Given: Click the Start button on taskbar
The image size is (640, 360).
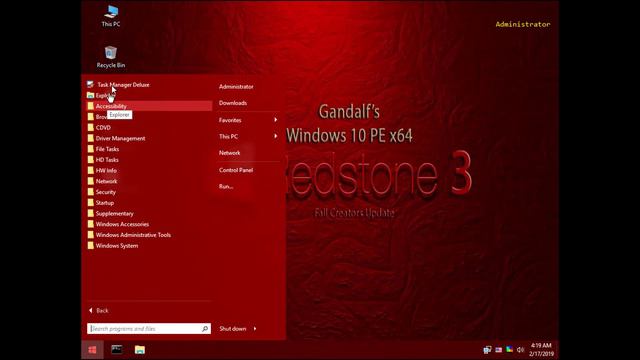Looking at the screenshot, I should click(92, 350).
